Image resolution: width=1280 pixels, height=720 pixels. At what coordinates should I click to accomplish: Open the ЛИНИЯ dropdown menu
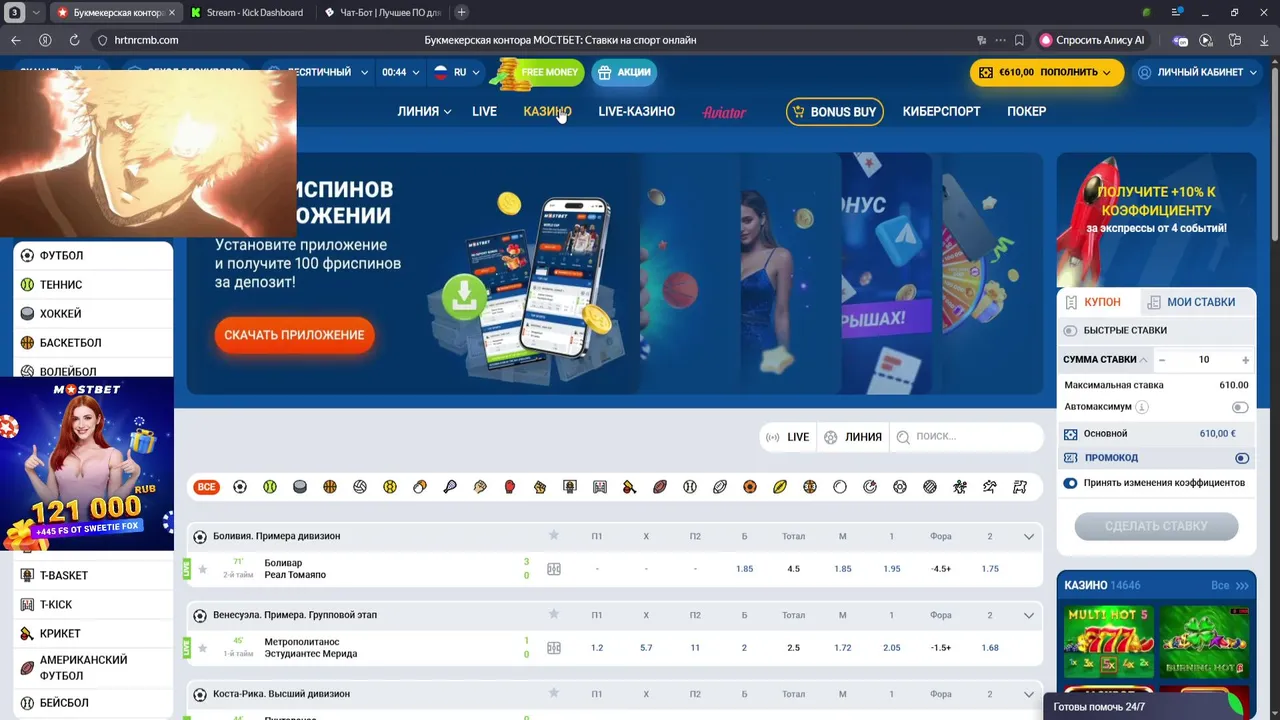click(x=424, y=112)
